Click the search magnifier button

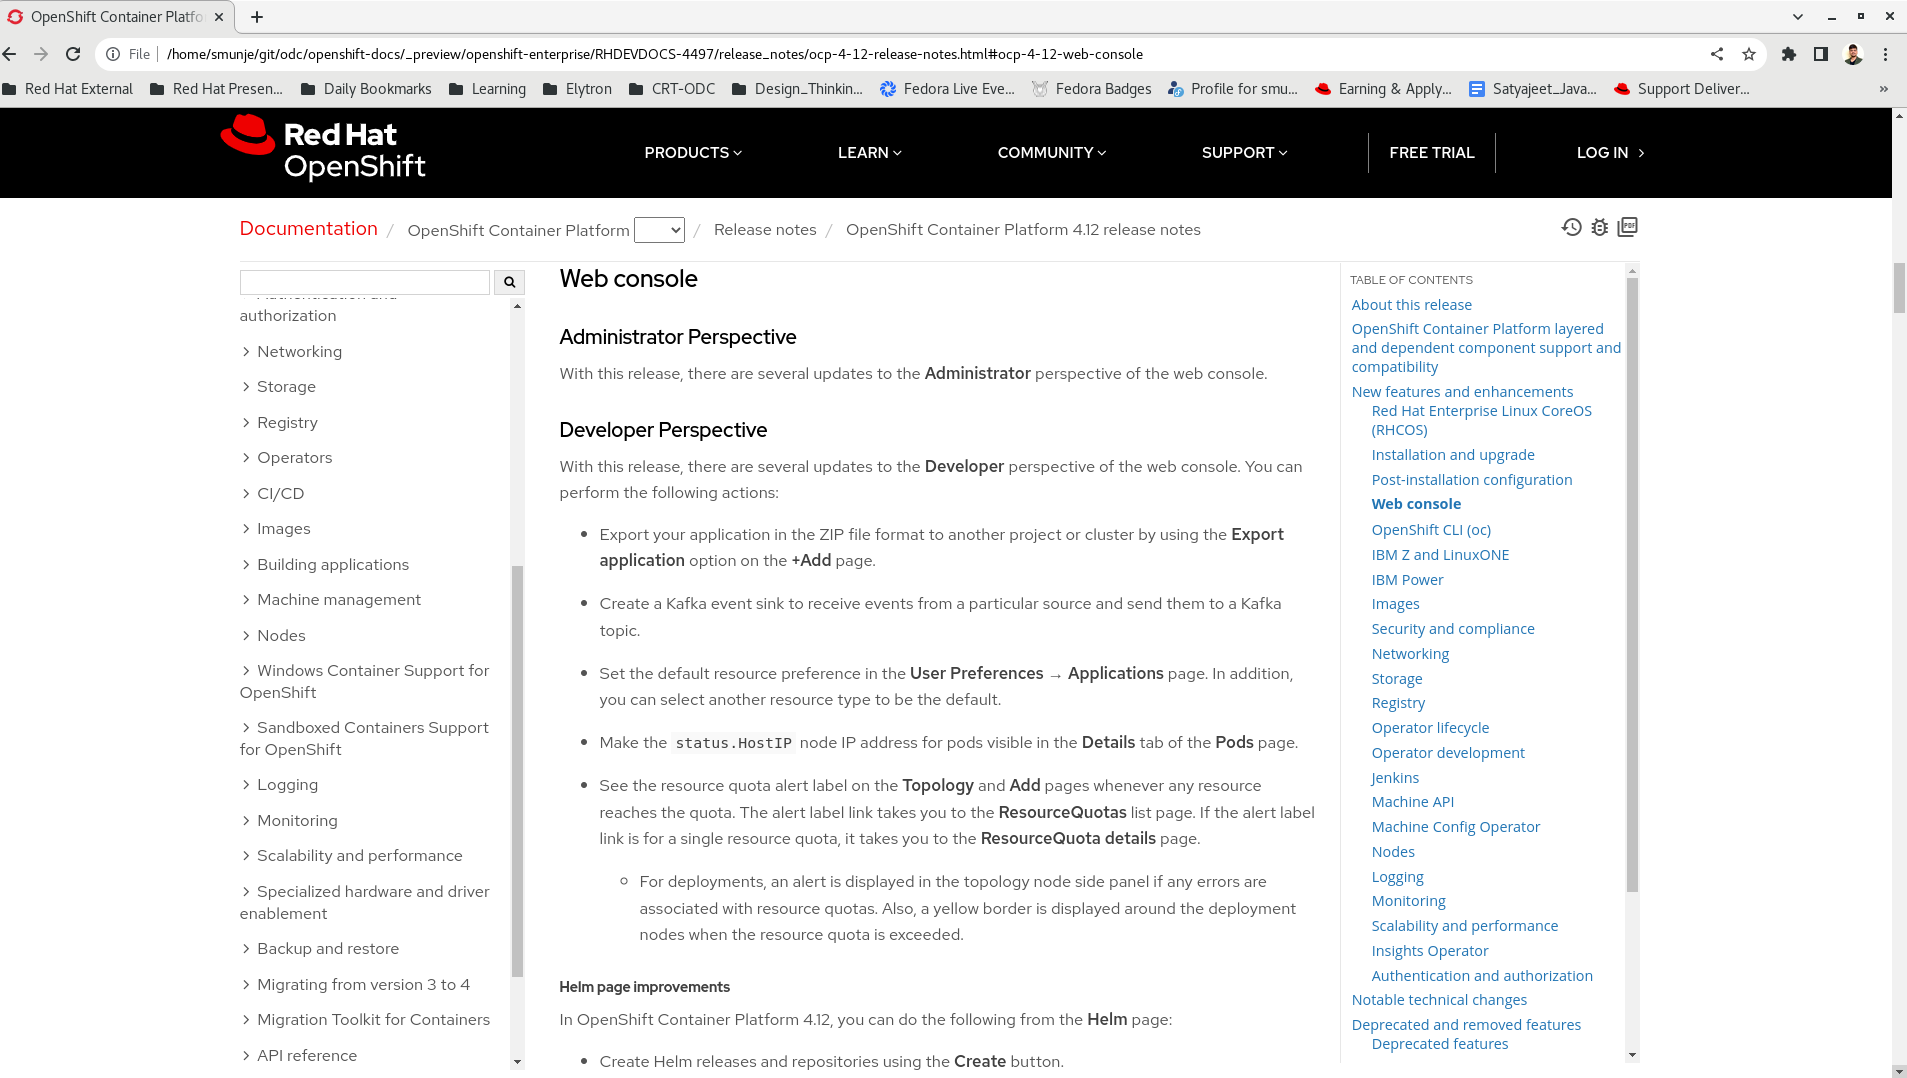pos(510,282)
